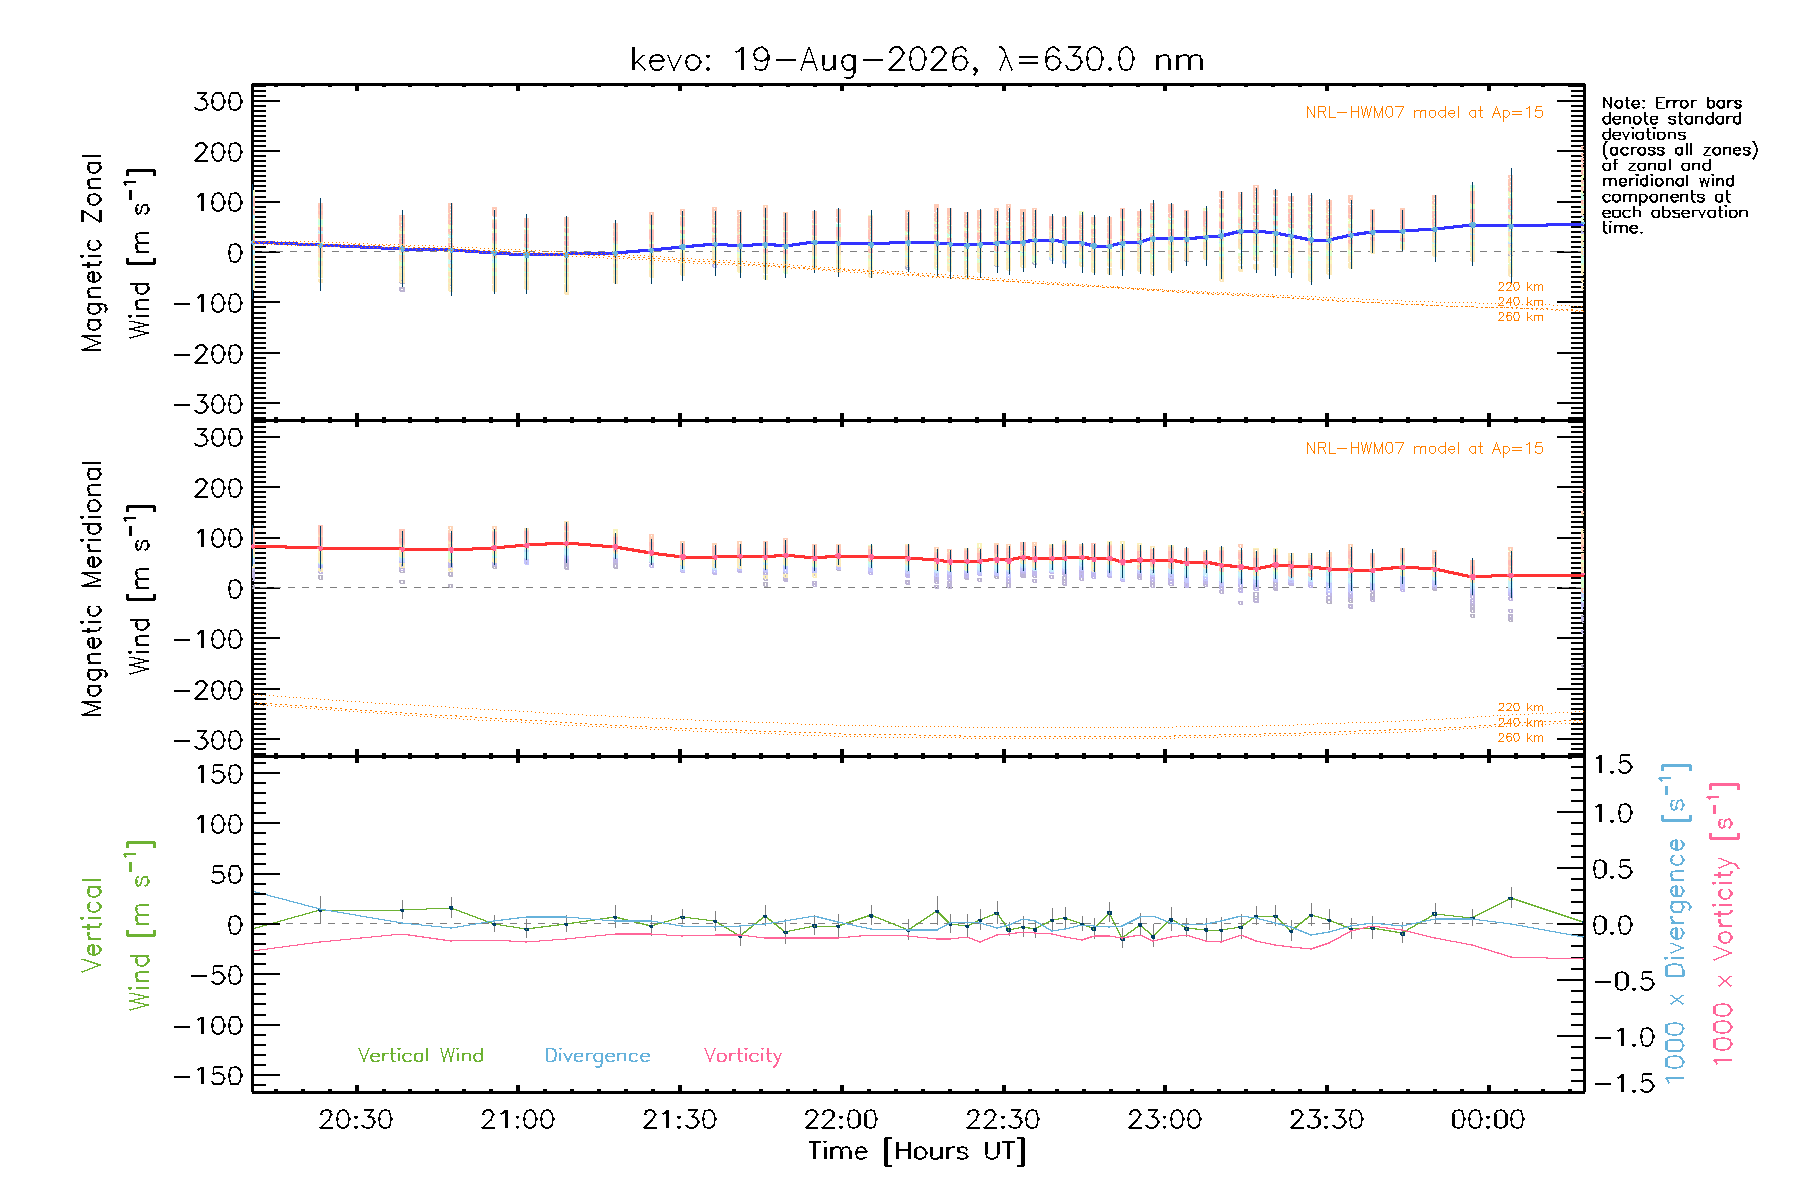1800x1200 pixels.
Task: Click the plot title 'kevo: 19-Aug-2026'
Action: (x=801, y=60)
